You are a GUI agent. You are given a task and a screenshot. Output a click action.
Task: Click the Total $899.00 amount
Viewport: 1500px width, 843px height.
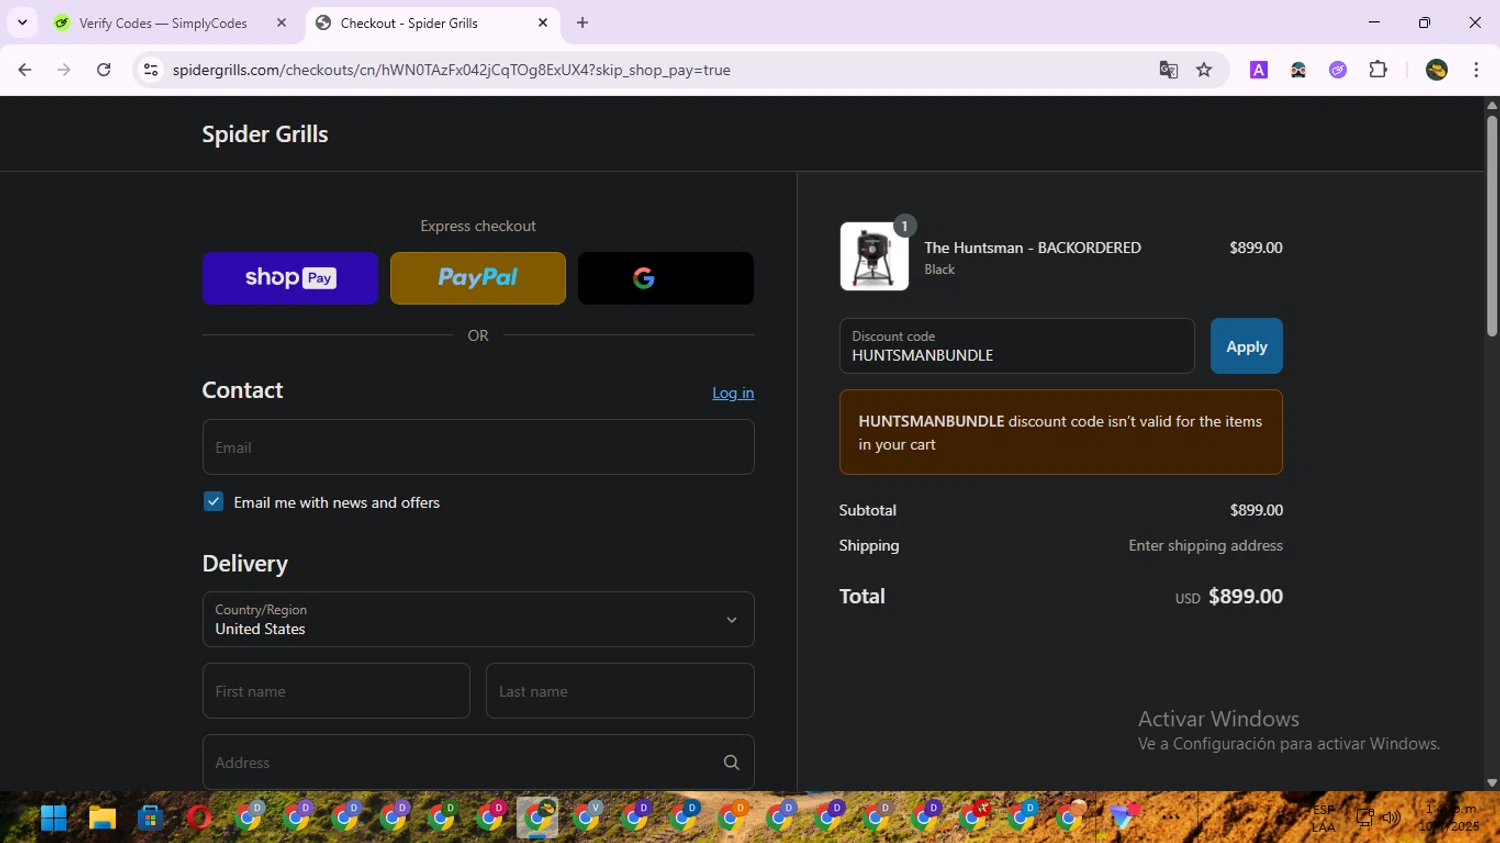coord(1245,596)
